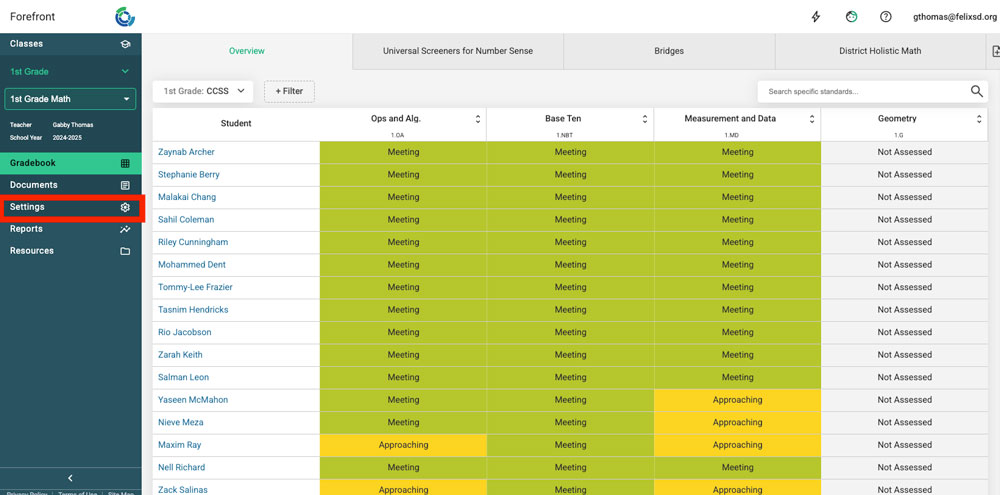Image resolution: width=1000 pixels, height=495 pixels.
Task: Click the lightning bolt icon in header
Action: 816,17
